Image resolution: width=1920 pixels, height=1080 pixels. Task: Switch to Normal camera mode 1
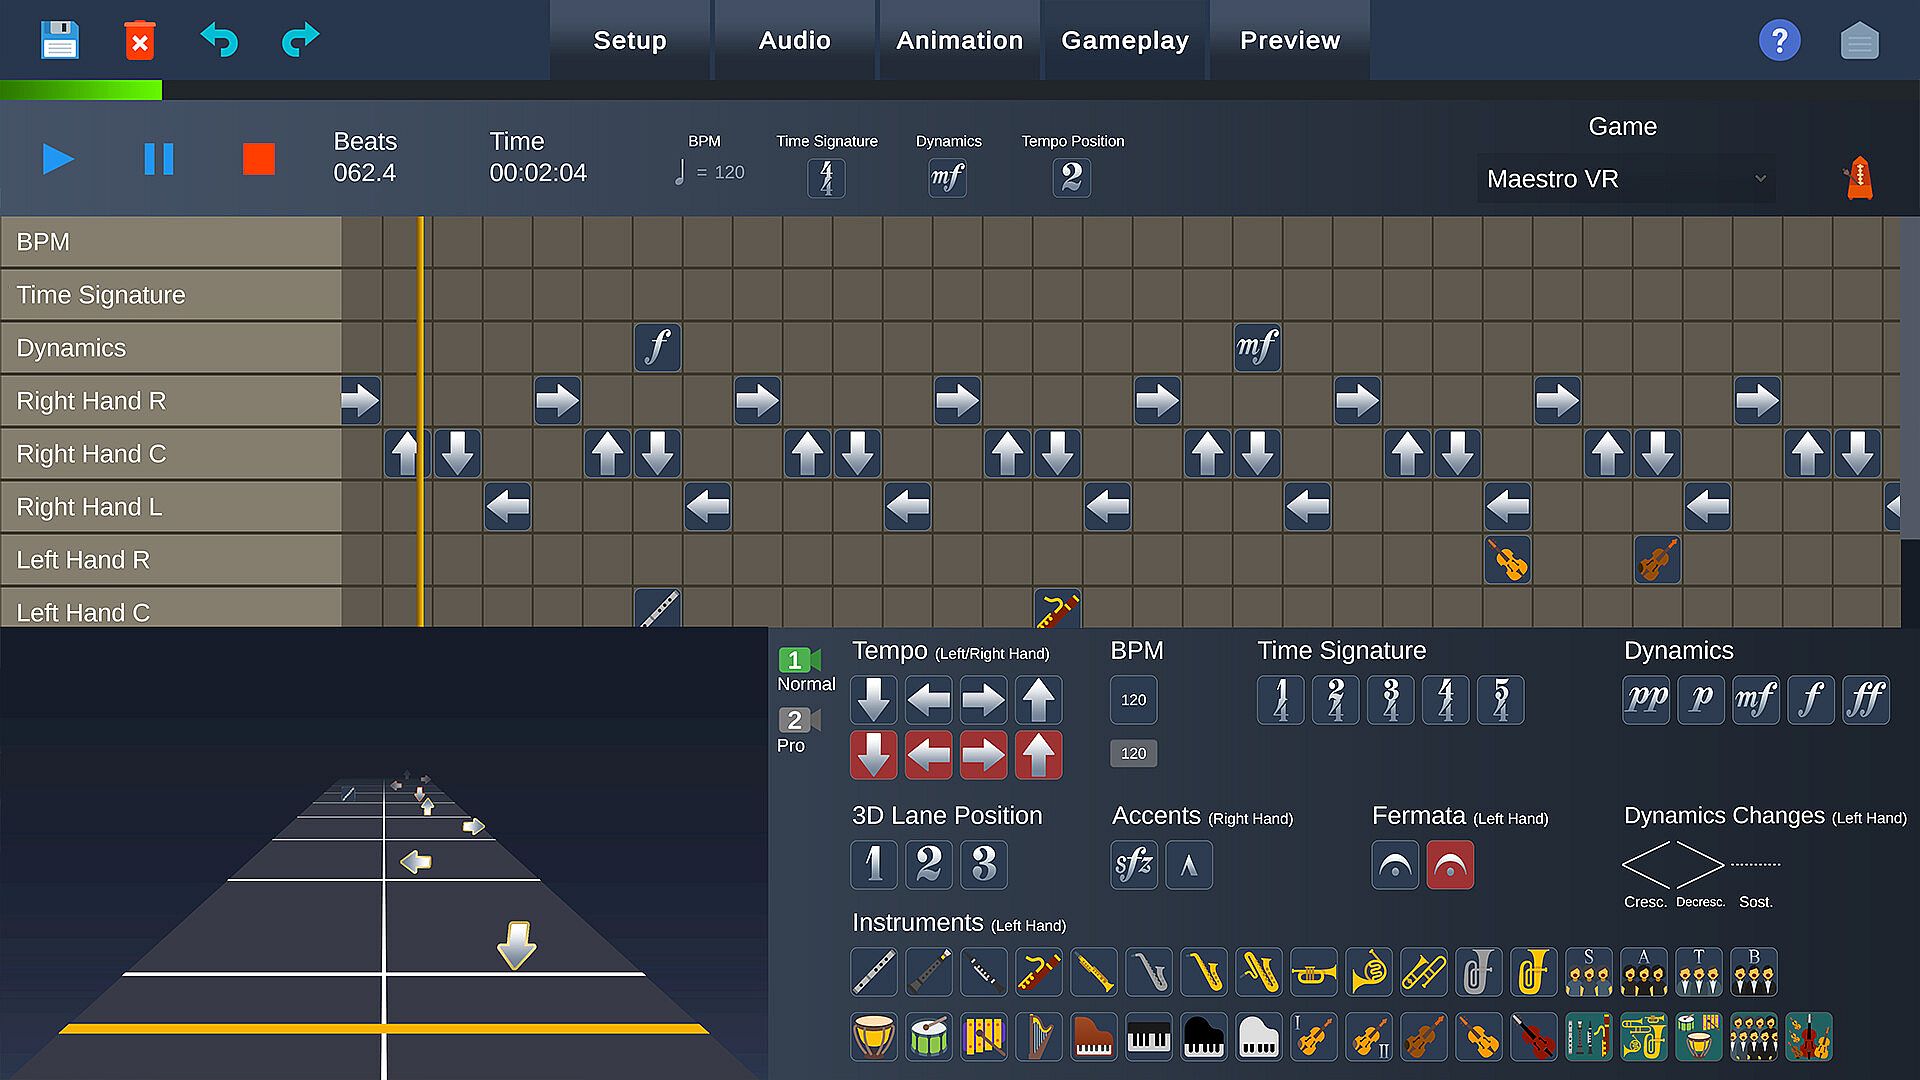799,661
